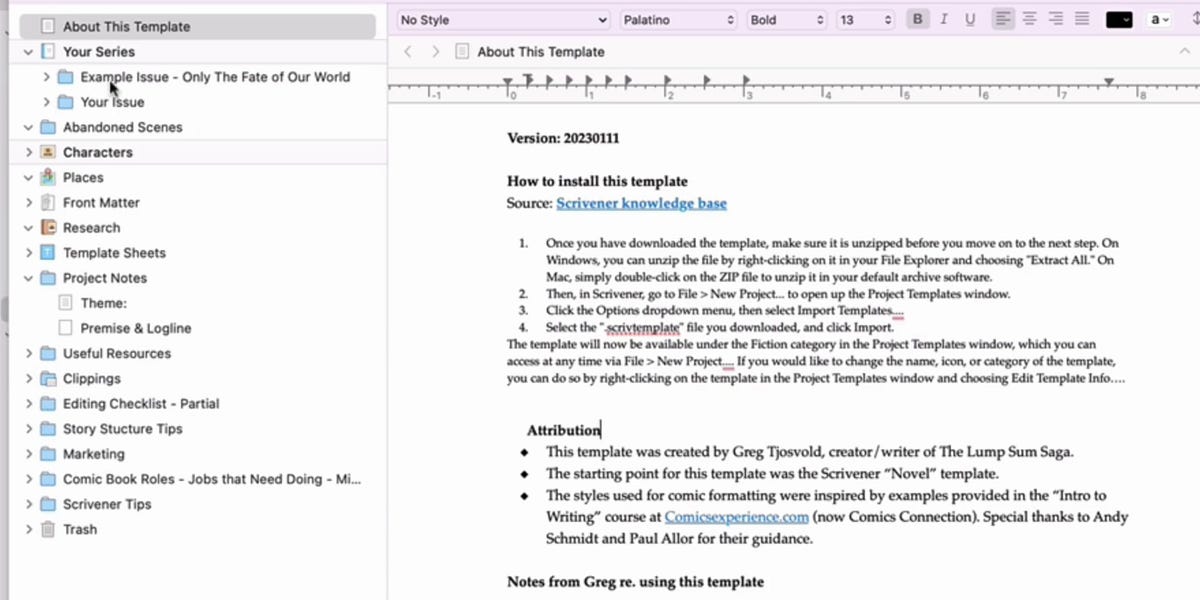This screenshot has width=1200, height=600.
Task: Select right text alignment
Action: coord(1055,18)
